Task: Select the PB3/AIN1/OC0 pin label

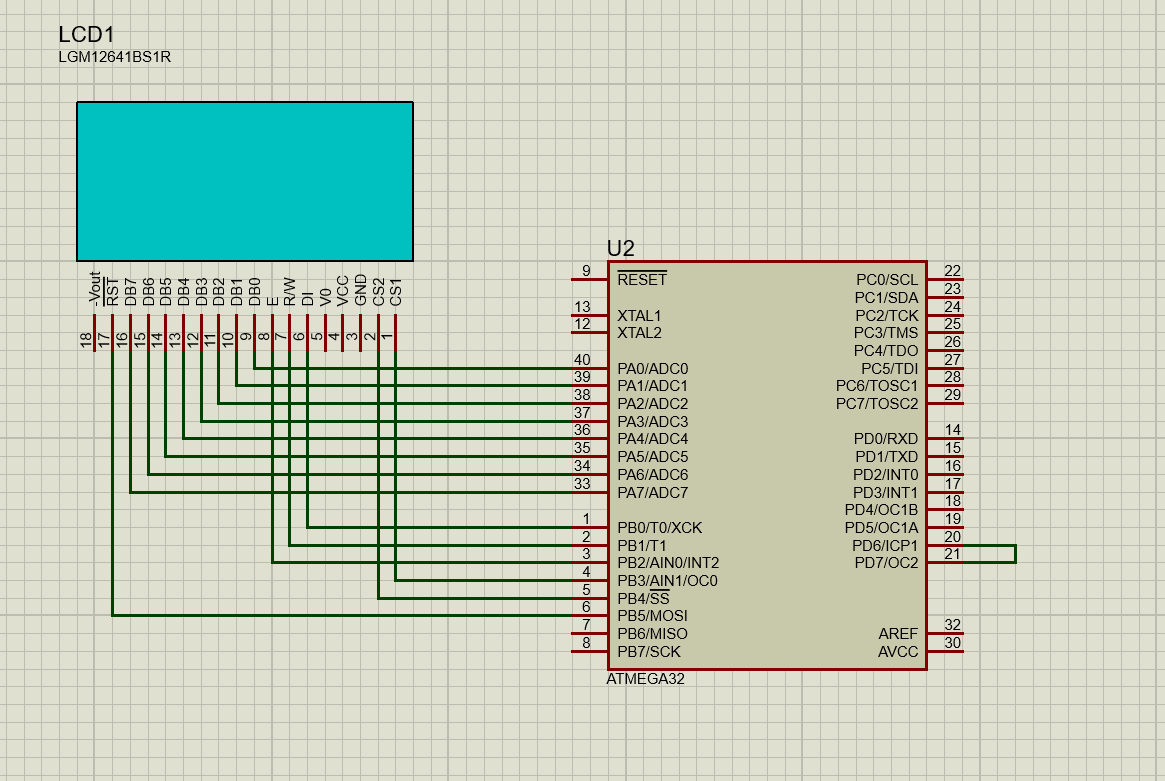Action: point(667,580)
